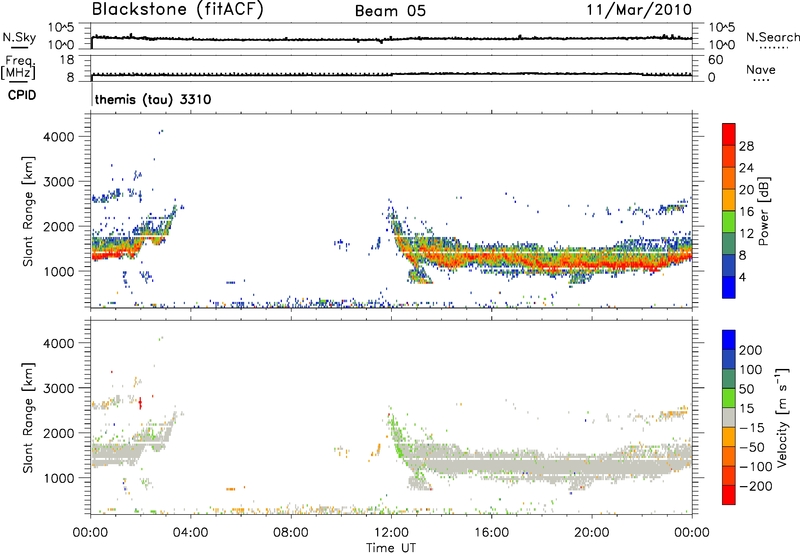Pick the bright blue bottom power colorbar swatch
800x554 pixels.
pyautogui.click(x=729, y=288)
